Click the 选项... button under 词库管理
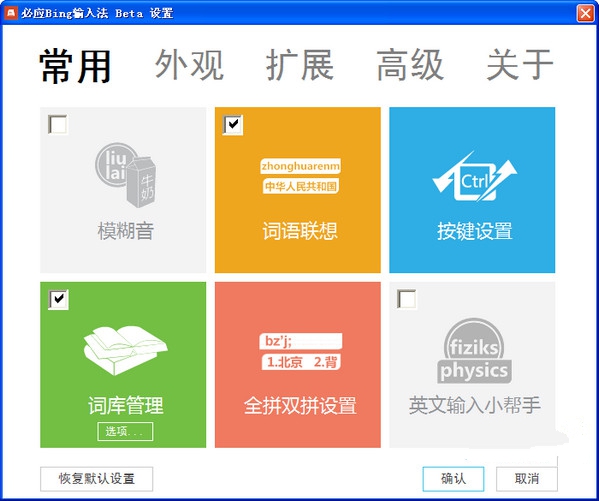The height and width of the screenshot is (501, 599). point(125,431)
